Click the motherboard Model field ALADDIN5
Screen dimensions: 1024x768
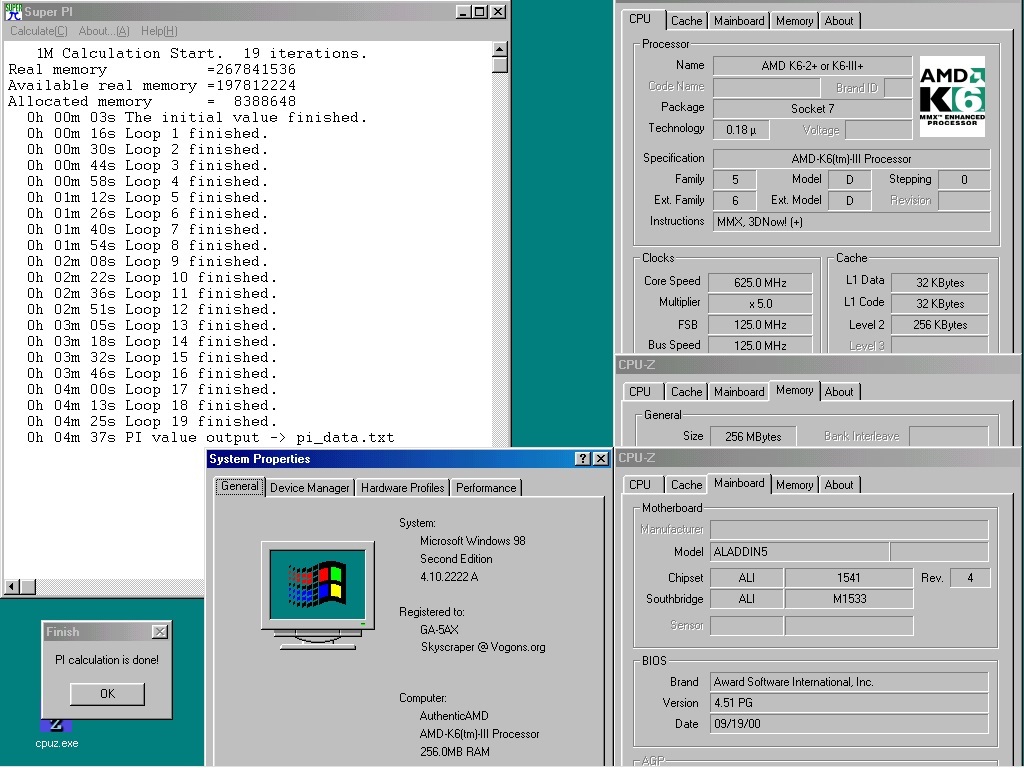[x=799, y=552]
